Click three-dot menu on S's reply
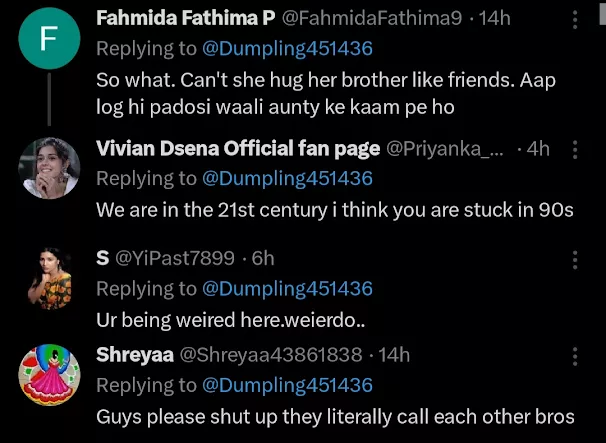 (x=574, y=258)
